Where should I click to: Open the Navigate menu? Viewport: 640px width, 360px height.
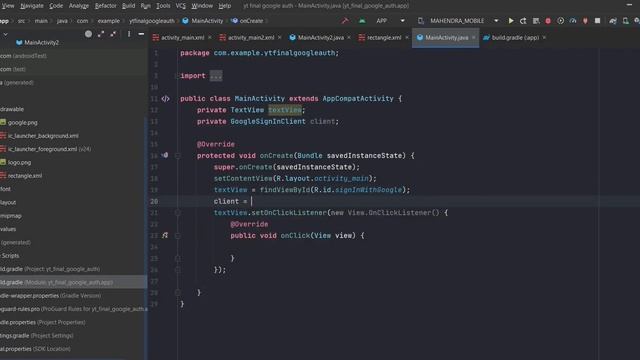tap(31, 6)
